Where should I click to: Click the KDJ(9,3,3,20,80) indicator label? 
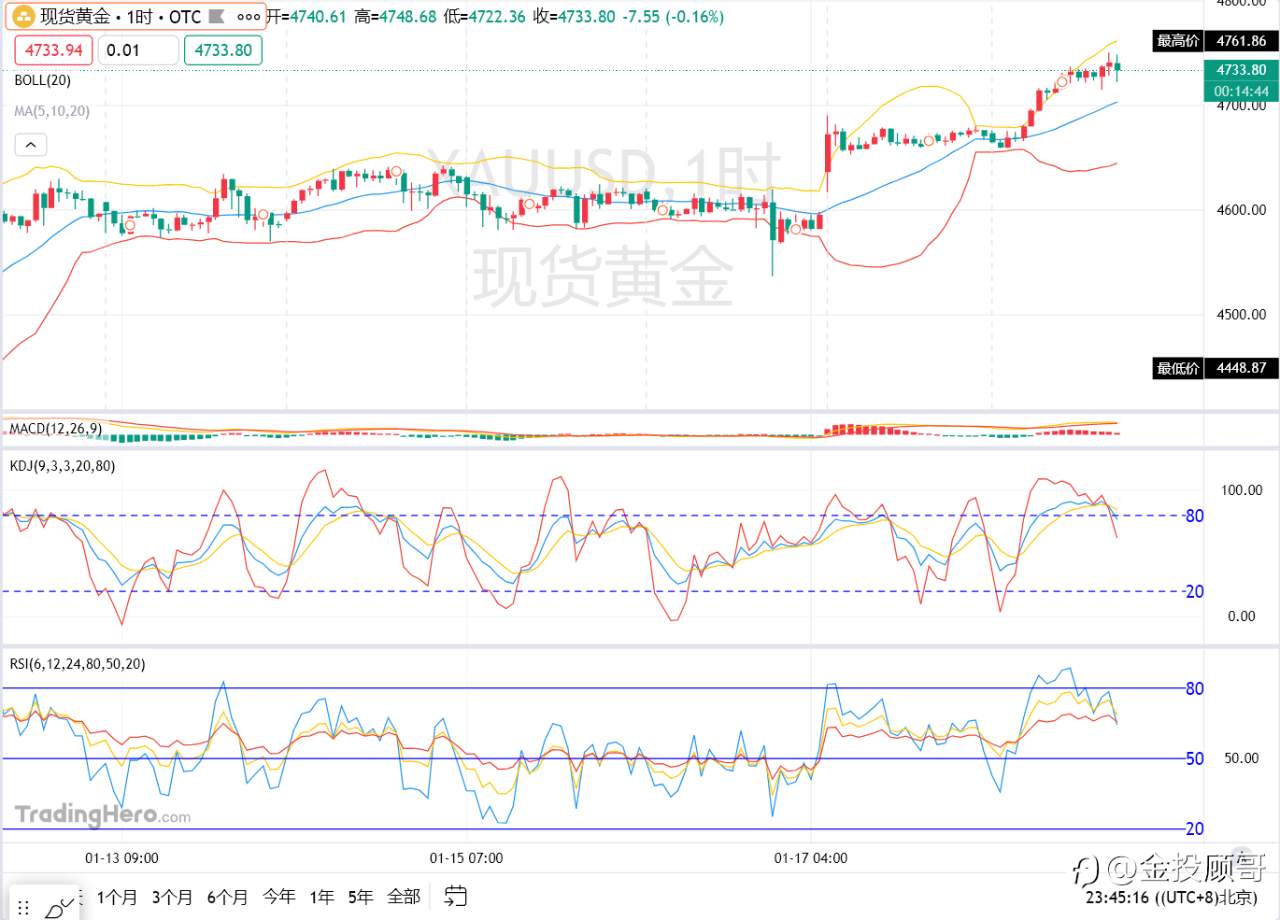[x=62, y=464]
